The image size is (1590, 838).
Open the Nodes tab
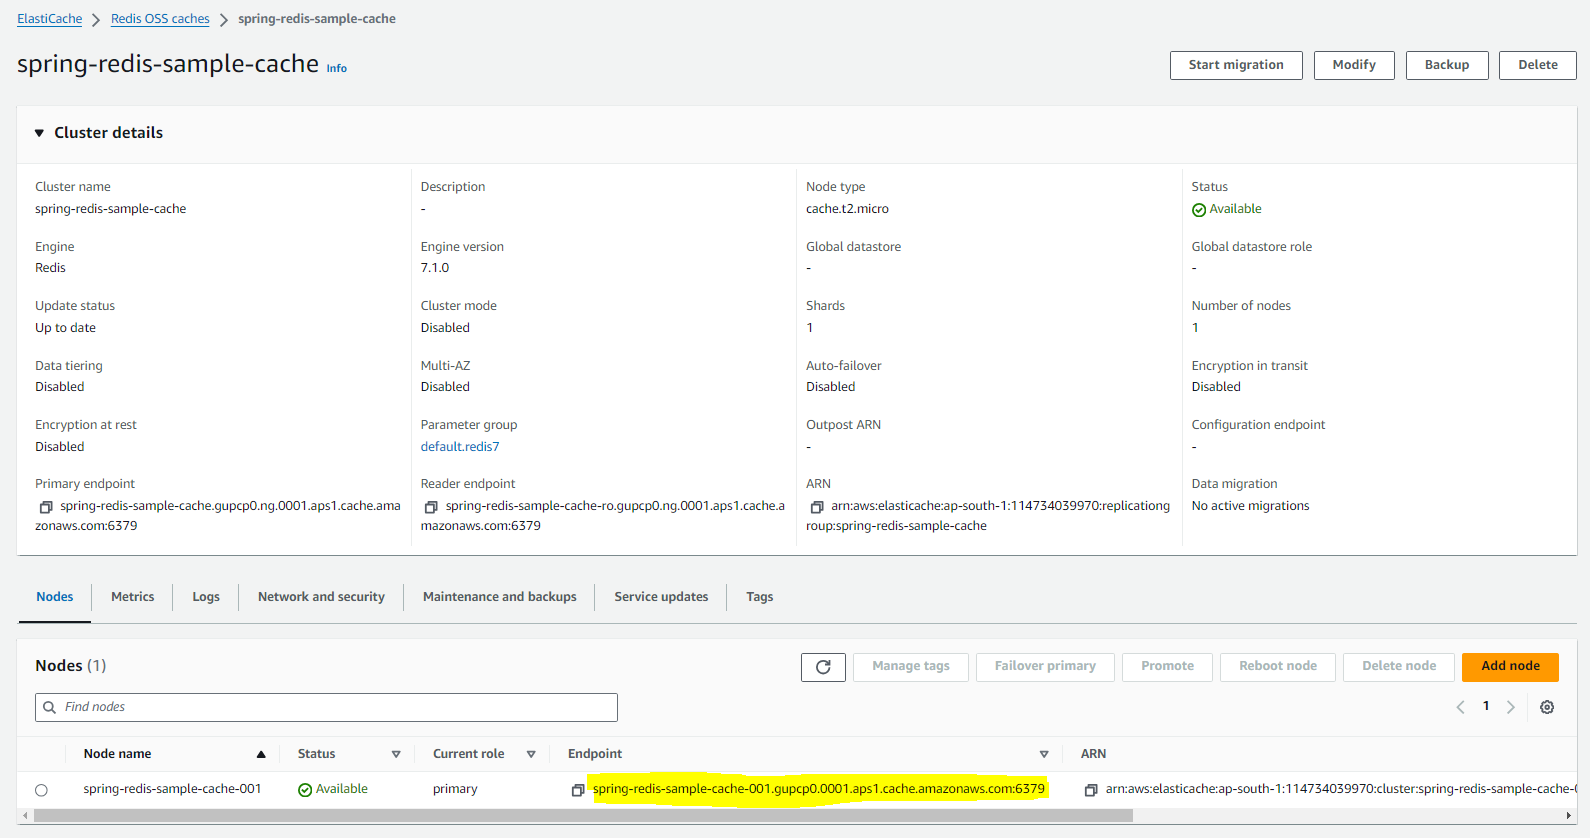pyautogui.click(x=55, y=597)
